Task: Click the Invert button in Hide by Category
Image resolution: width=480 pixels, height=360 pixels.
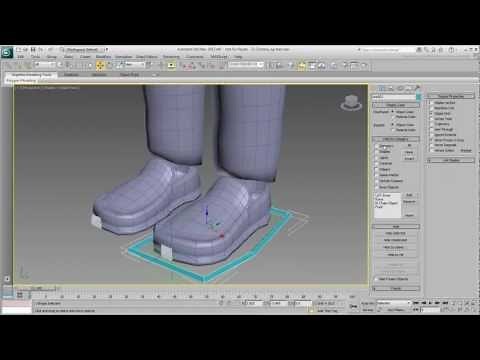Action: 409,159
